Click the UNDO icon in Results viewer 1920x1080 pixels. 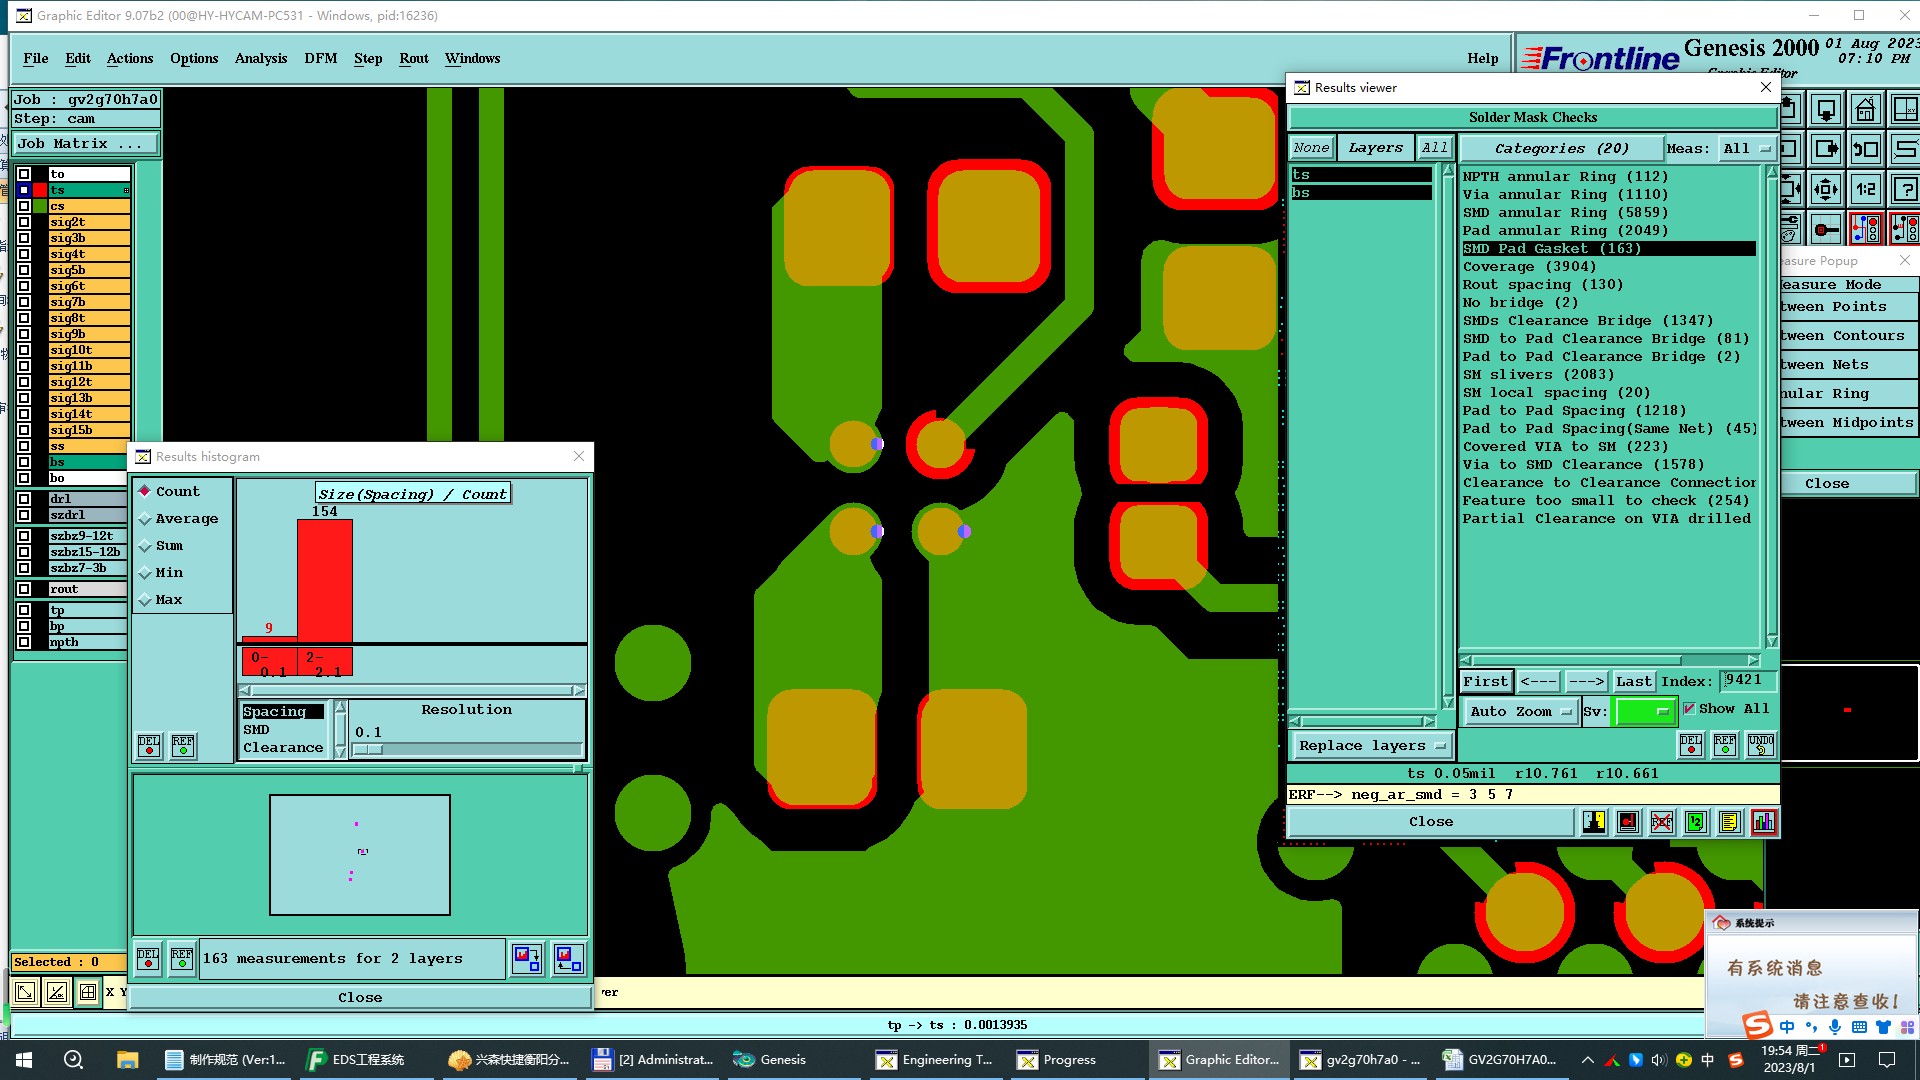point(1760,744)
